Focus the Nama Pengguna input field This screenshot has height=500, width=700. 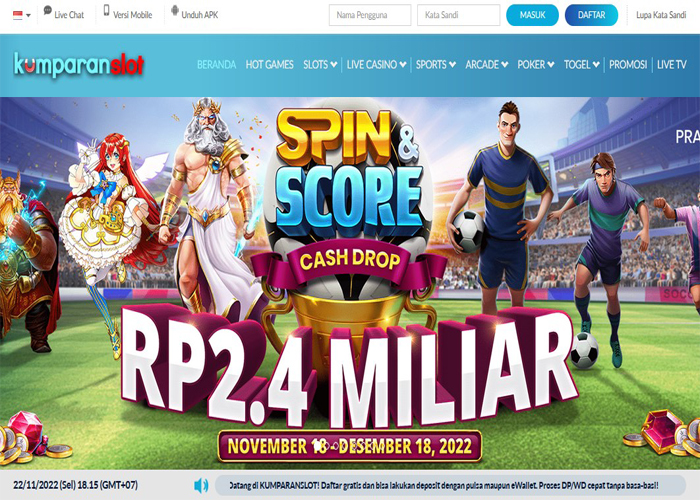[370, 15]
